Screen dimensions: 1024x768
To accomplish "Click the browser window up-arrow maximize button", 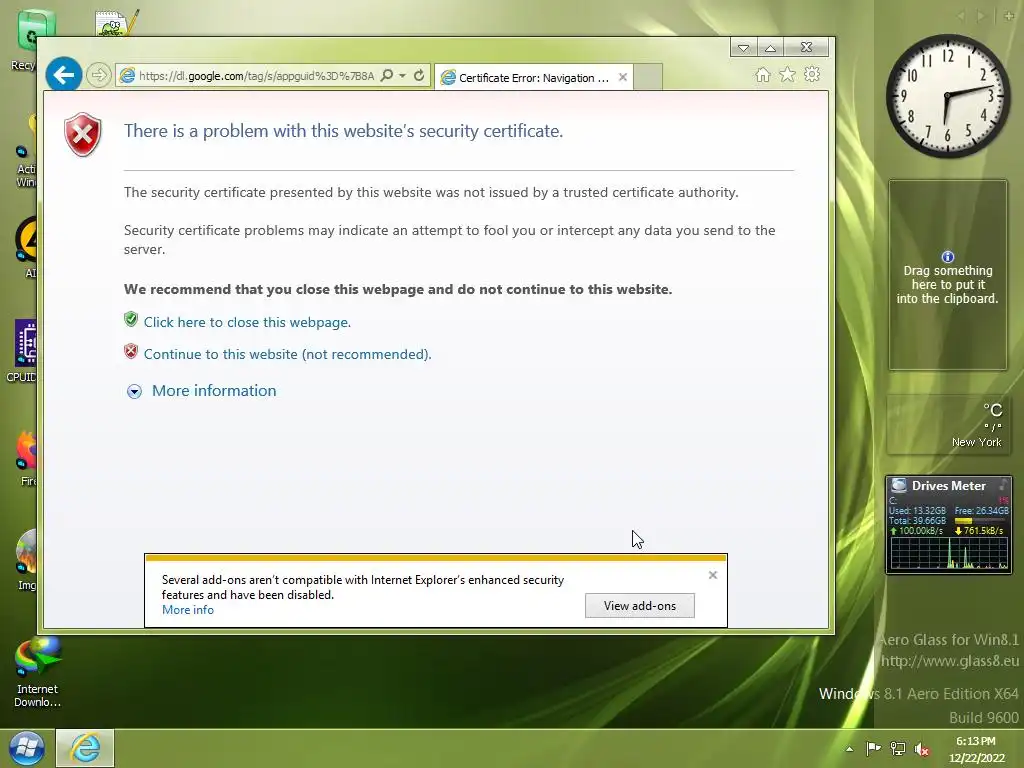I will (770, 48).
